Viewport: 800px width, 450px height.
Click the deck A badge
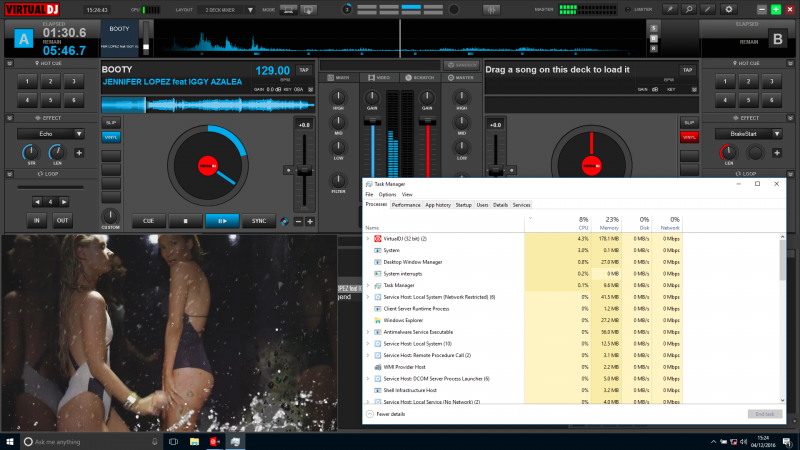point(23,38)
